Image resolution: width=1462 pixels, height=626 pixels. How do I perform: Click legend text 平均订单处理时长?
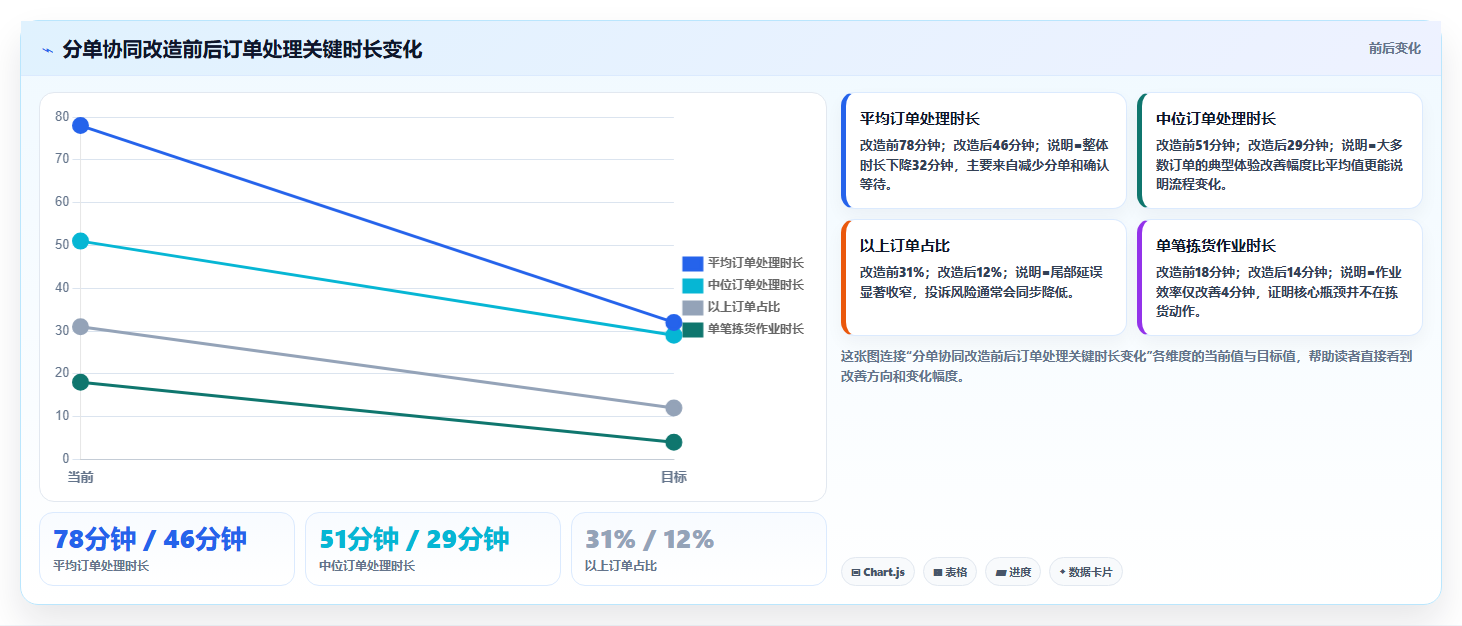(756, 263)
